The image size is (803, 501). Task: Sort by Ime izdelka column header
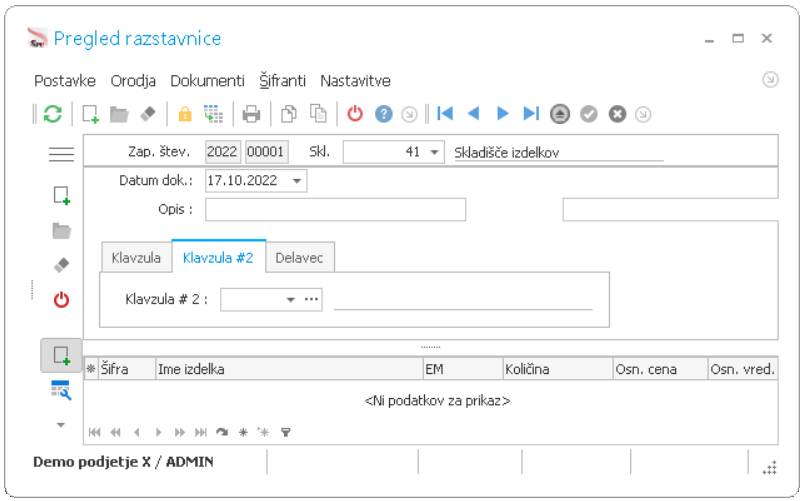(x=289, y=369)
